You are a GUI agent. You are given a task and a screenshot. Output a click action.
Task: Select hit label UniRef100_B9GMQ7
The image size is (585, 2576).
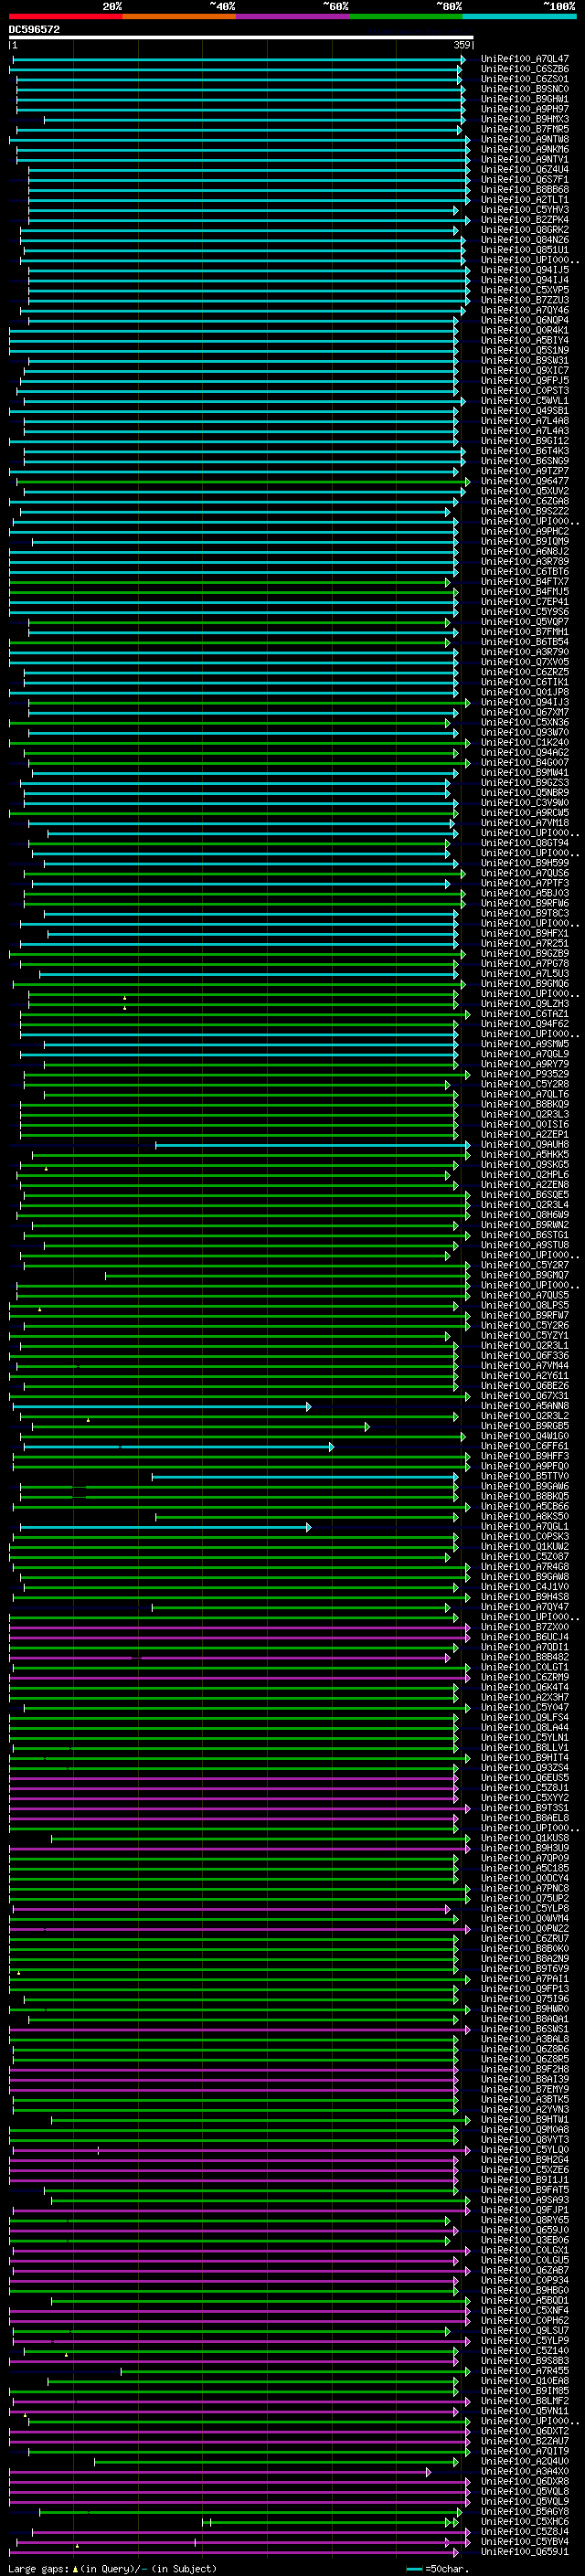pyautogui.click(x=524, y=1275)
